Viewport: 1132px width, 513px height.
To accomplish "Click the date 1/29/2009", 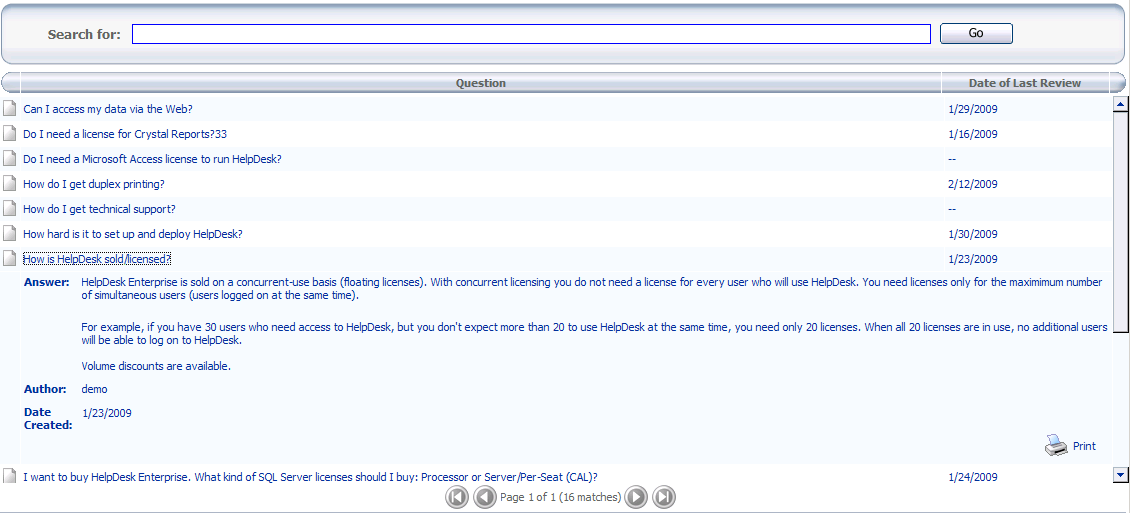I will (972, 109).
